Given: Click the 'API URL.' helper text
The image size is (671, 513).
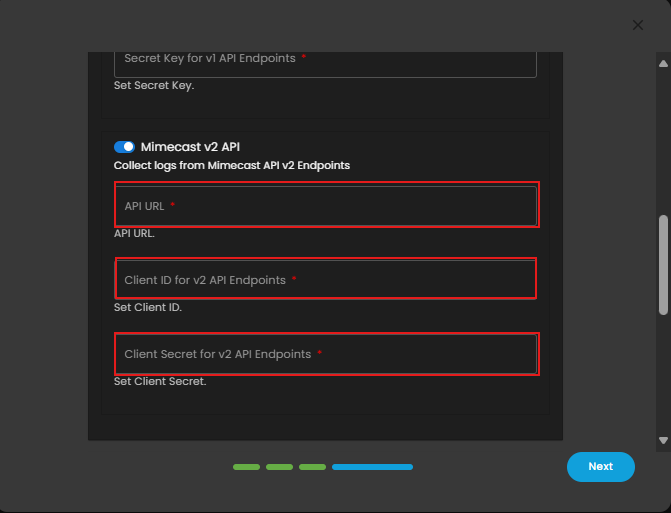Looking at the screenshot, I should [x=134, y=234].
